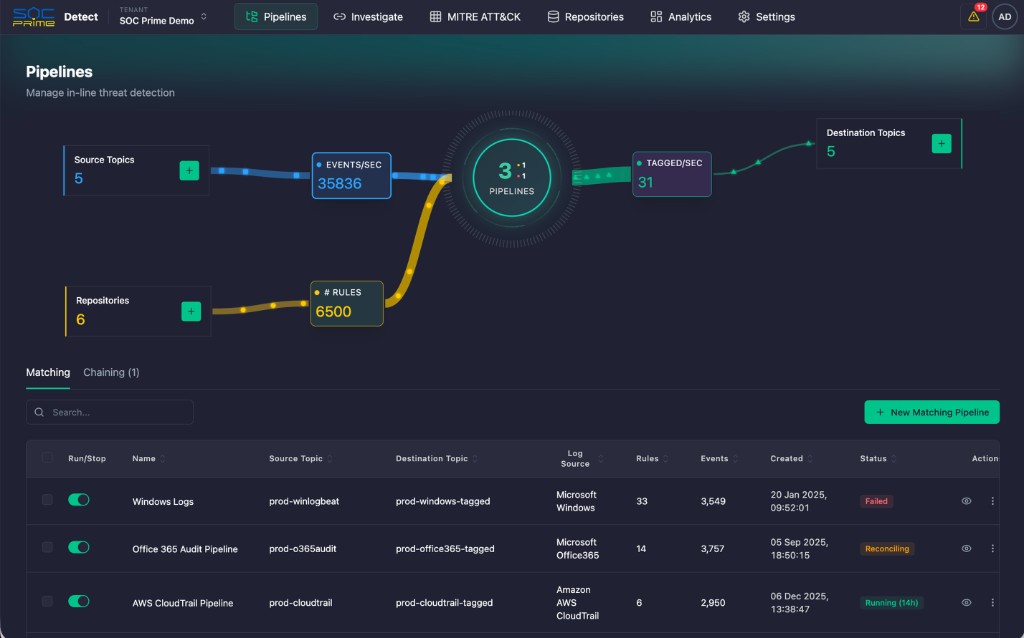Click the Pipelines nav icon
The width and height of the screenshot is (1024, 638).
point(251,16)
